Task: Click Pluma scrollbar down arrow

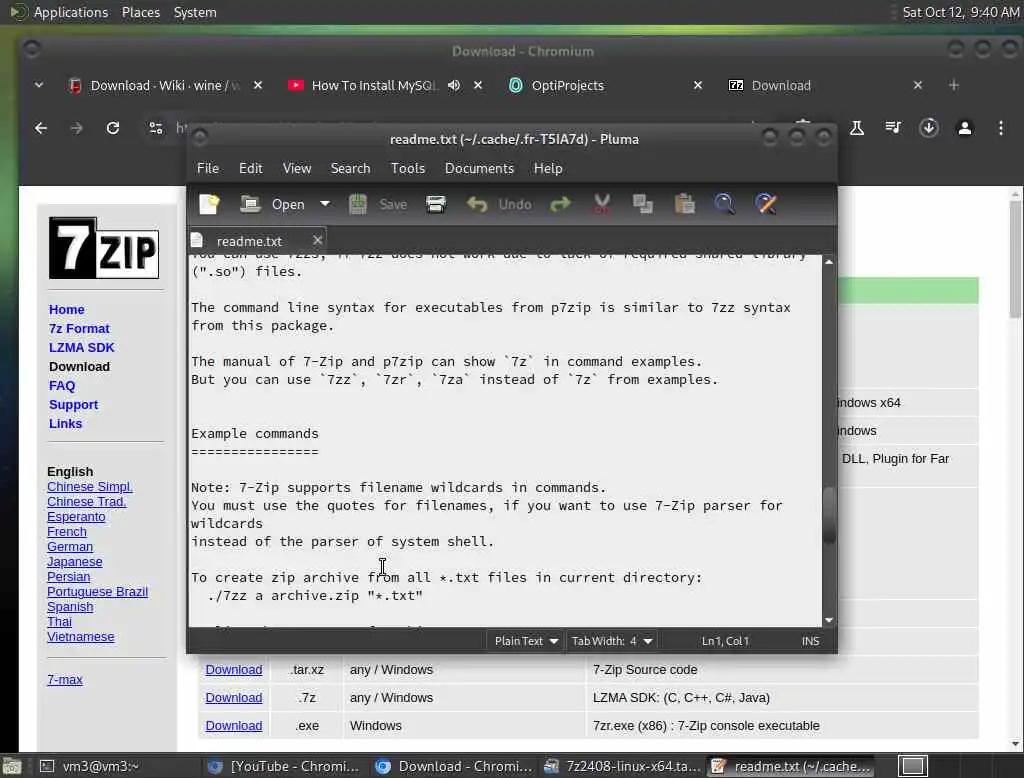Action: tap(829, 620)
